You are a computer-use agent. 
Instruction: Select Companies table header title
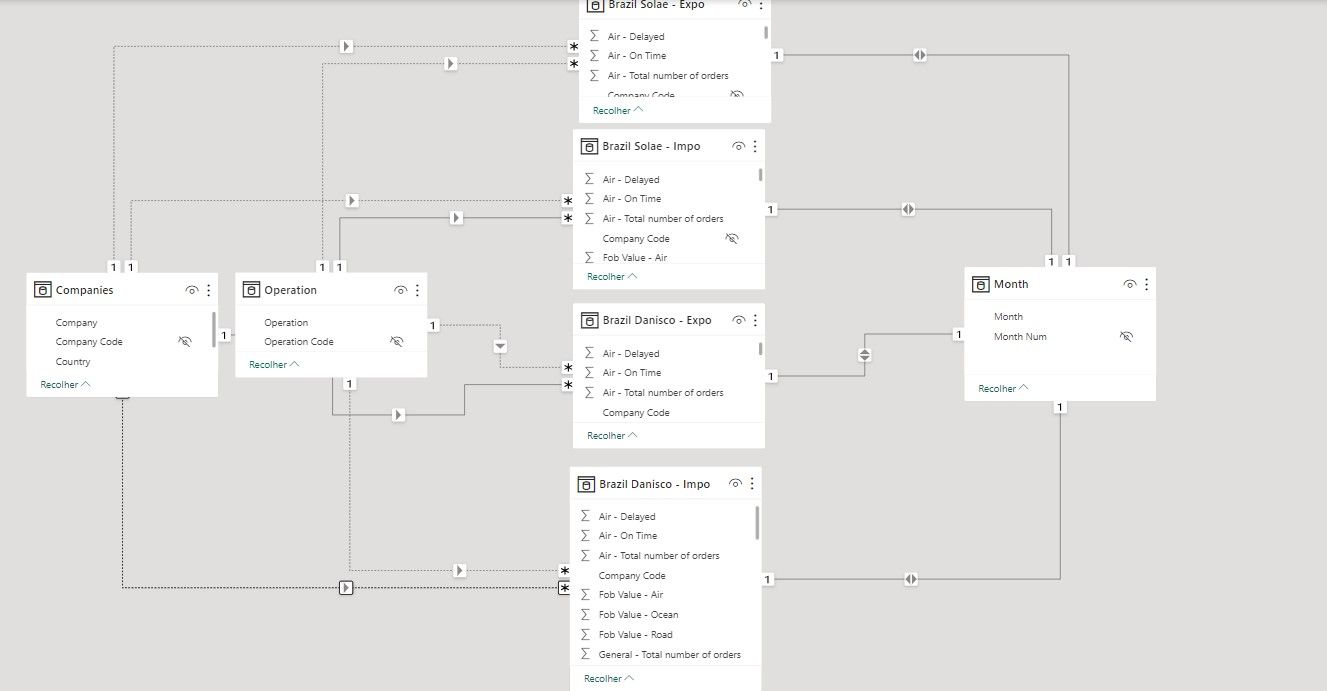85,290
